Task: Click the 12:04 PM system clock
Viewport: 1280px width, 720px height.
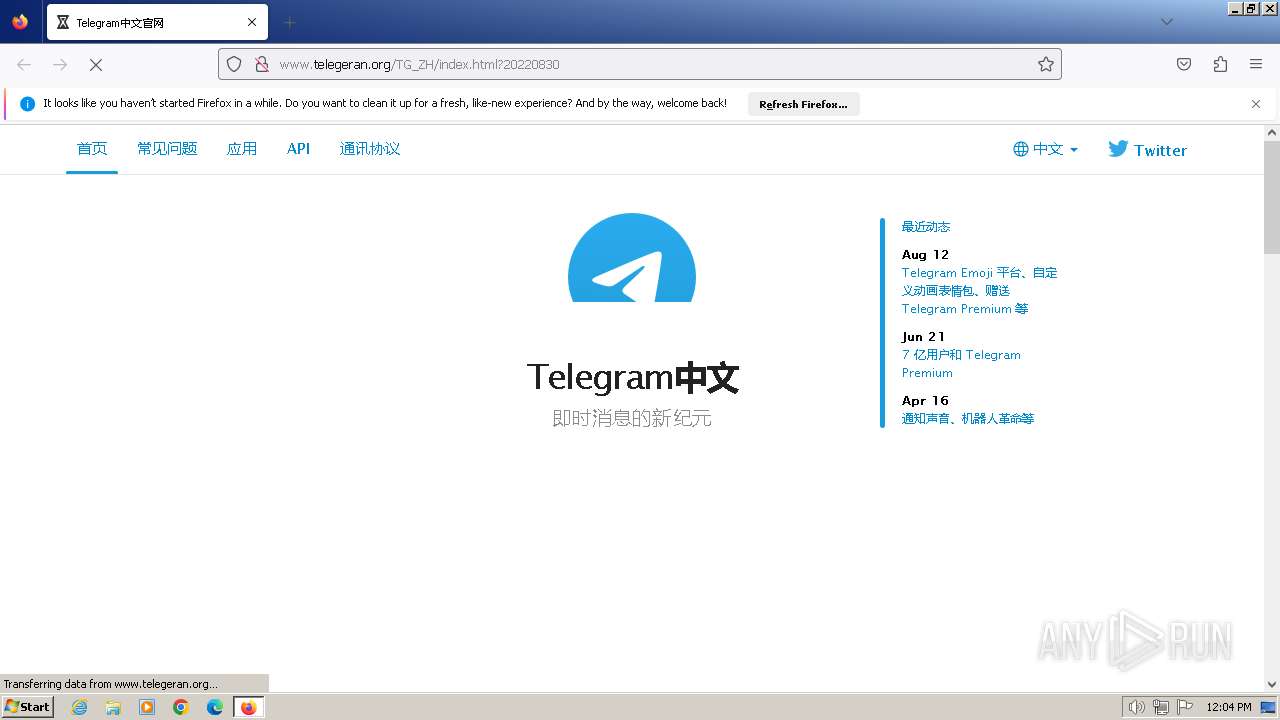Action: click(x=1229, y=707)
